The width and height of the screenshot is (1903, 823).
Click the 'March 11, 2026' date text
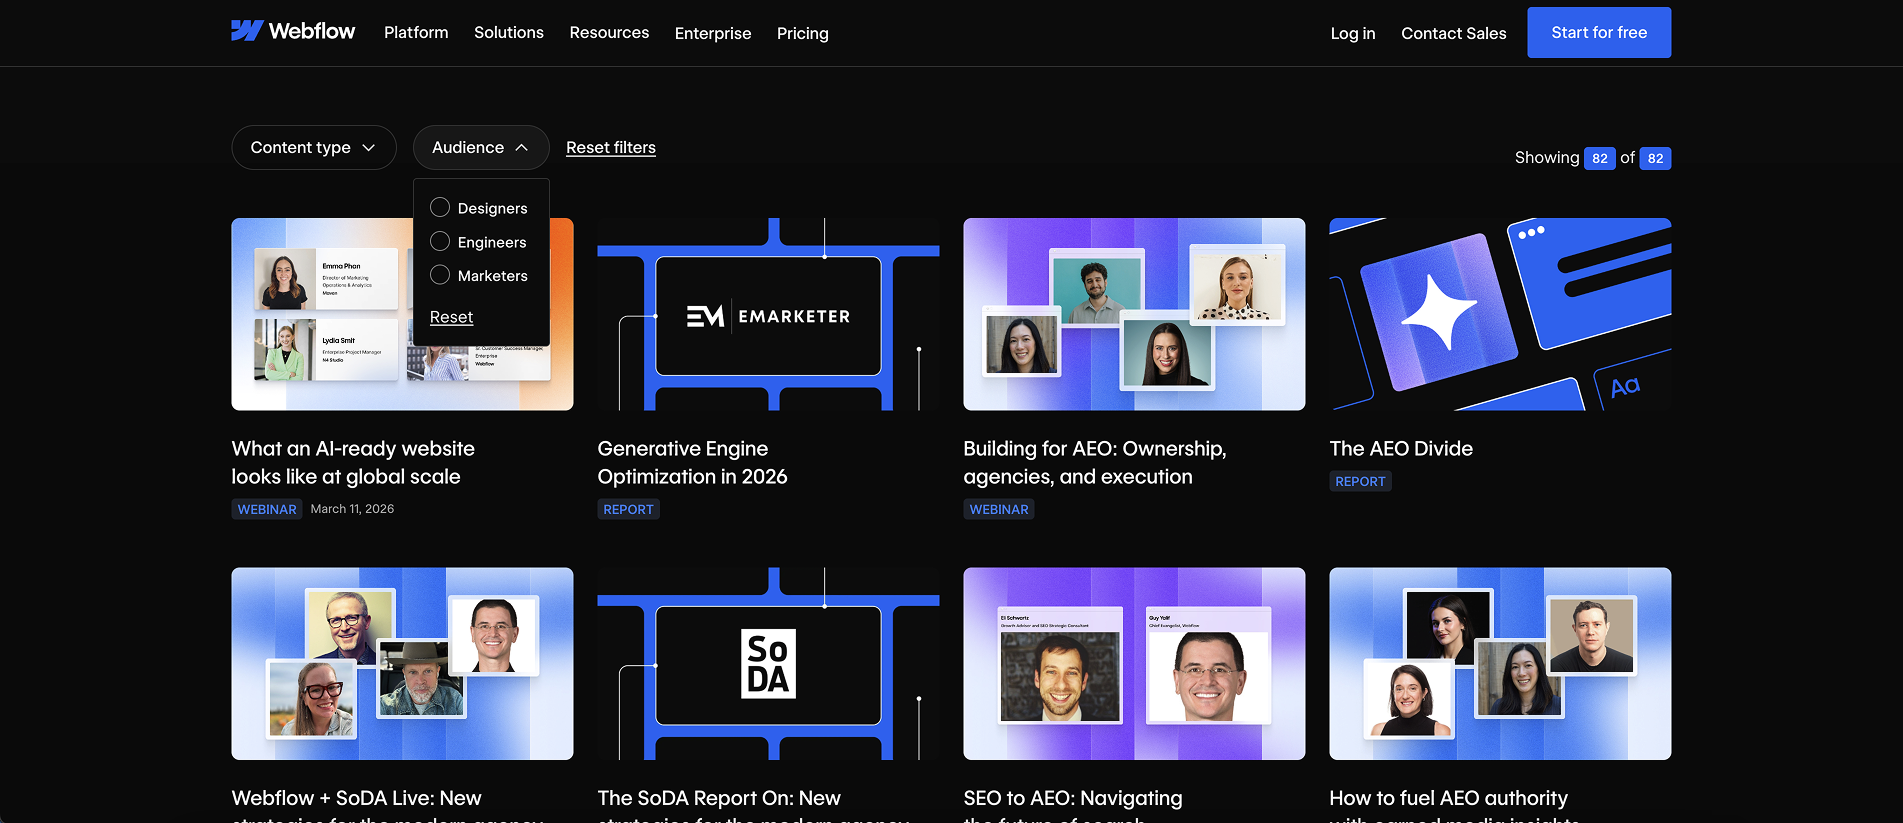tap(352, 509)
